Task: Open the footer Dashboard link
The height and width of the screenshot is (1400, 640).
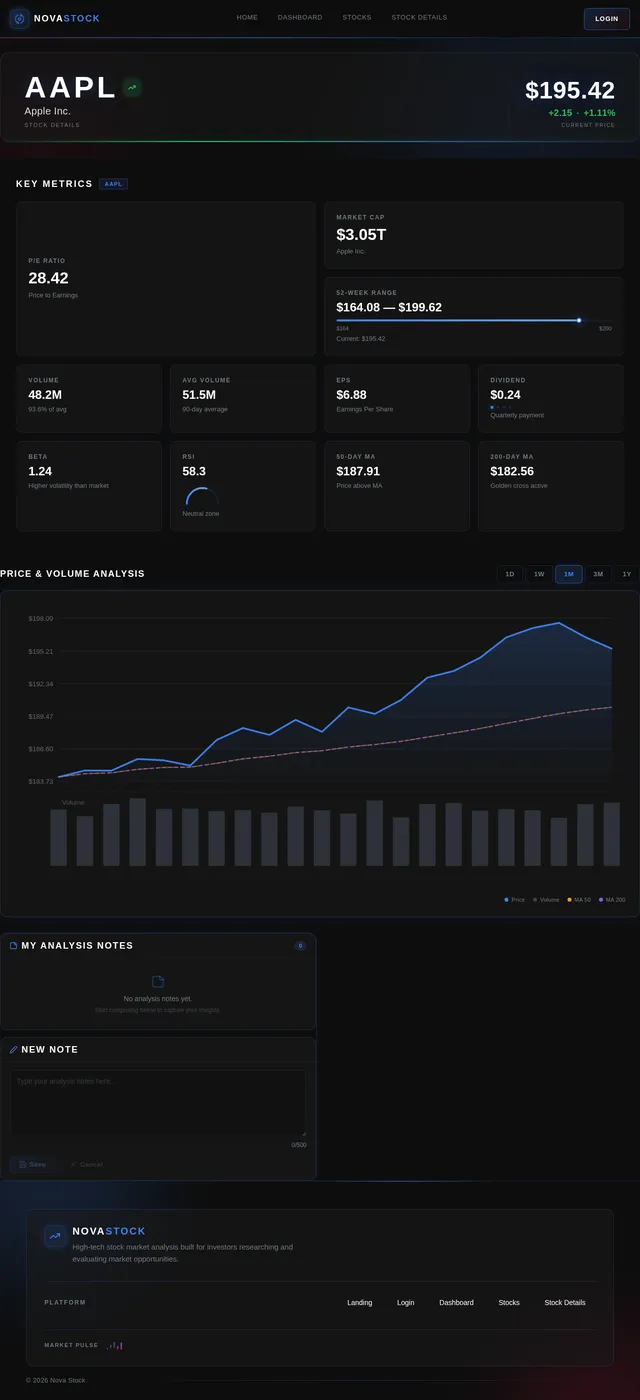Action: (x=456, y=1303)
